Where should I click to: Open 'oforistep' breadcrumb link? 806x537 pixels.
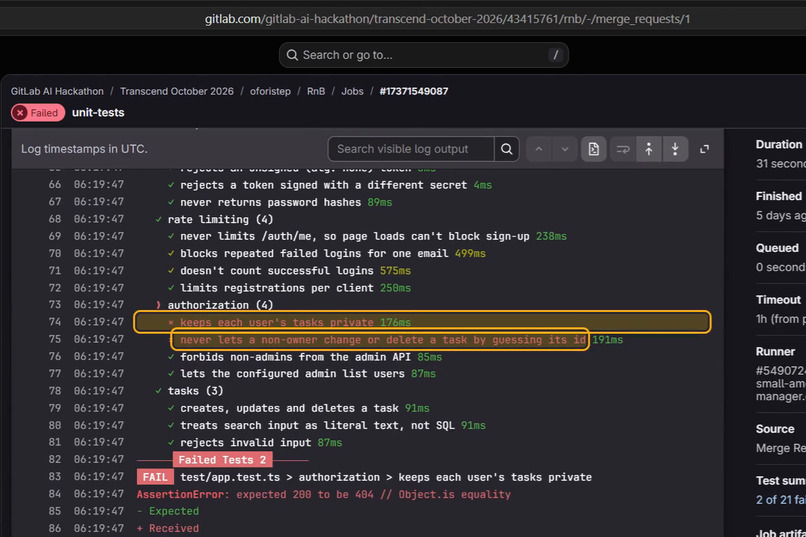[x=270, y=91]
